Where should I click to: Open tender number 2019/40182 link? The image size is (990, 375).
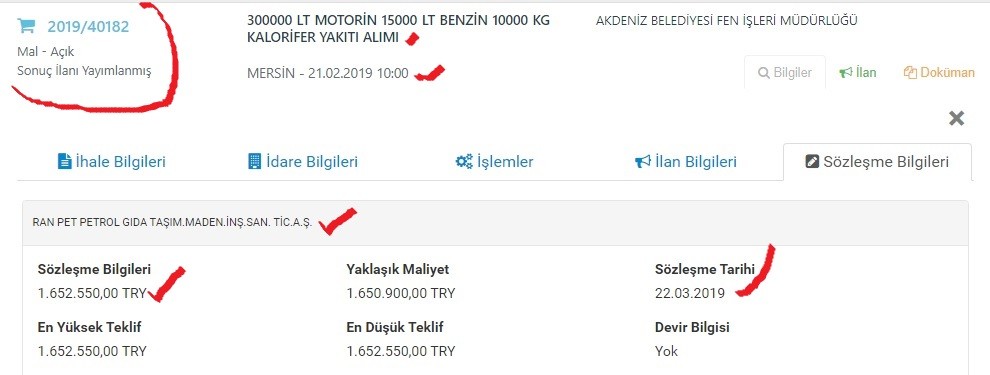88,27
